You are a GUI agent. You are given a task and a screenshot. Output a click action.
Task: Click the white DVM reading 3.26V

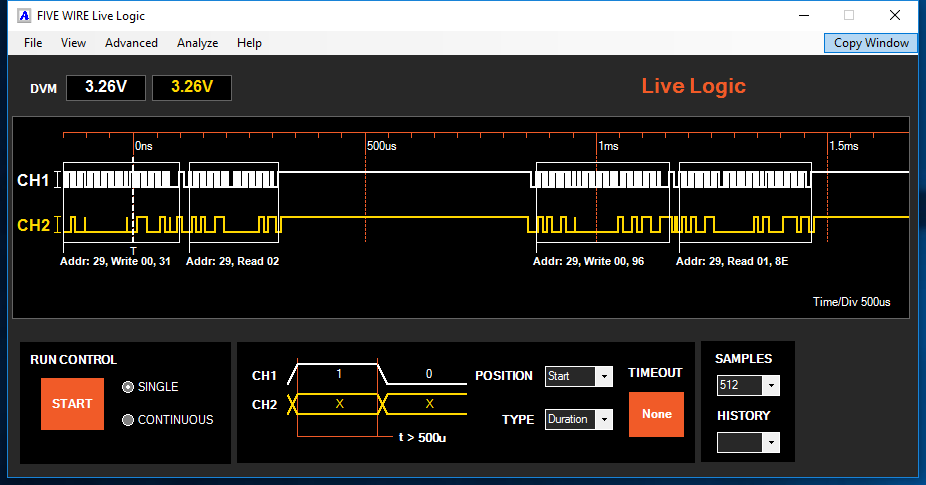tap(106, 87)
